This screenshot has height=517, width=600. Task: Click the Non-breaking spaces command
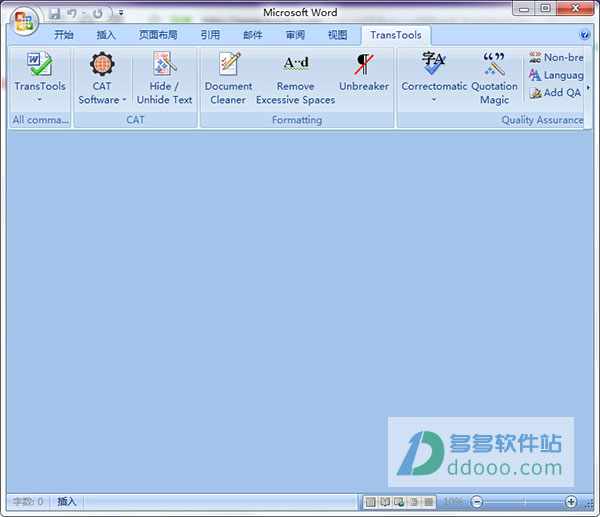556,57
